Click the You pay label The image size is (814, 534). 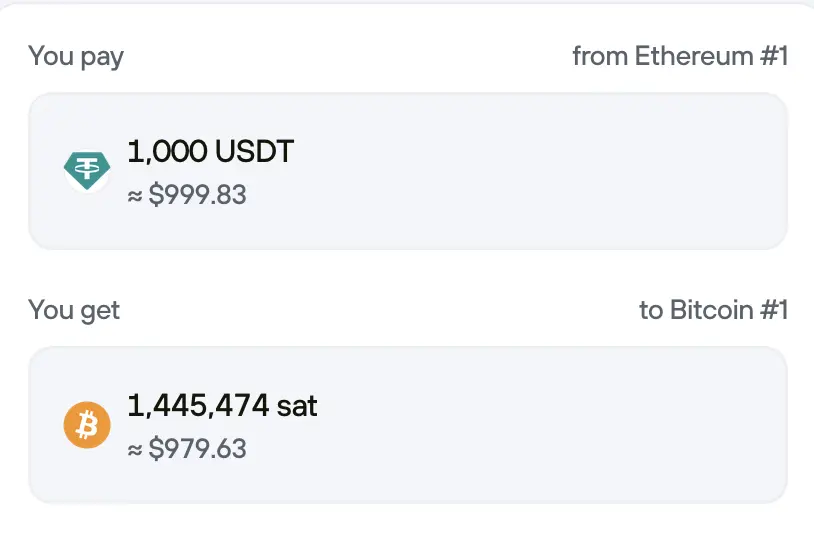76,56
